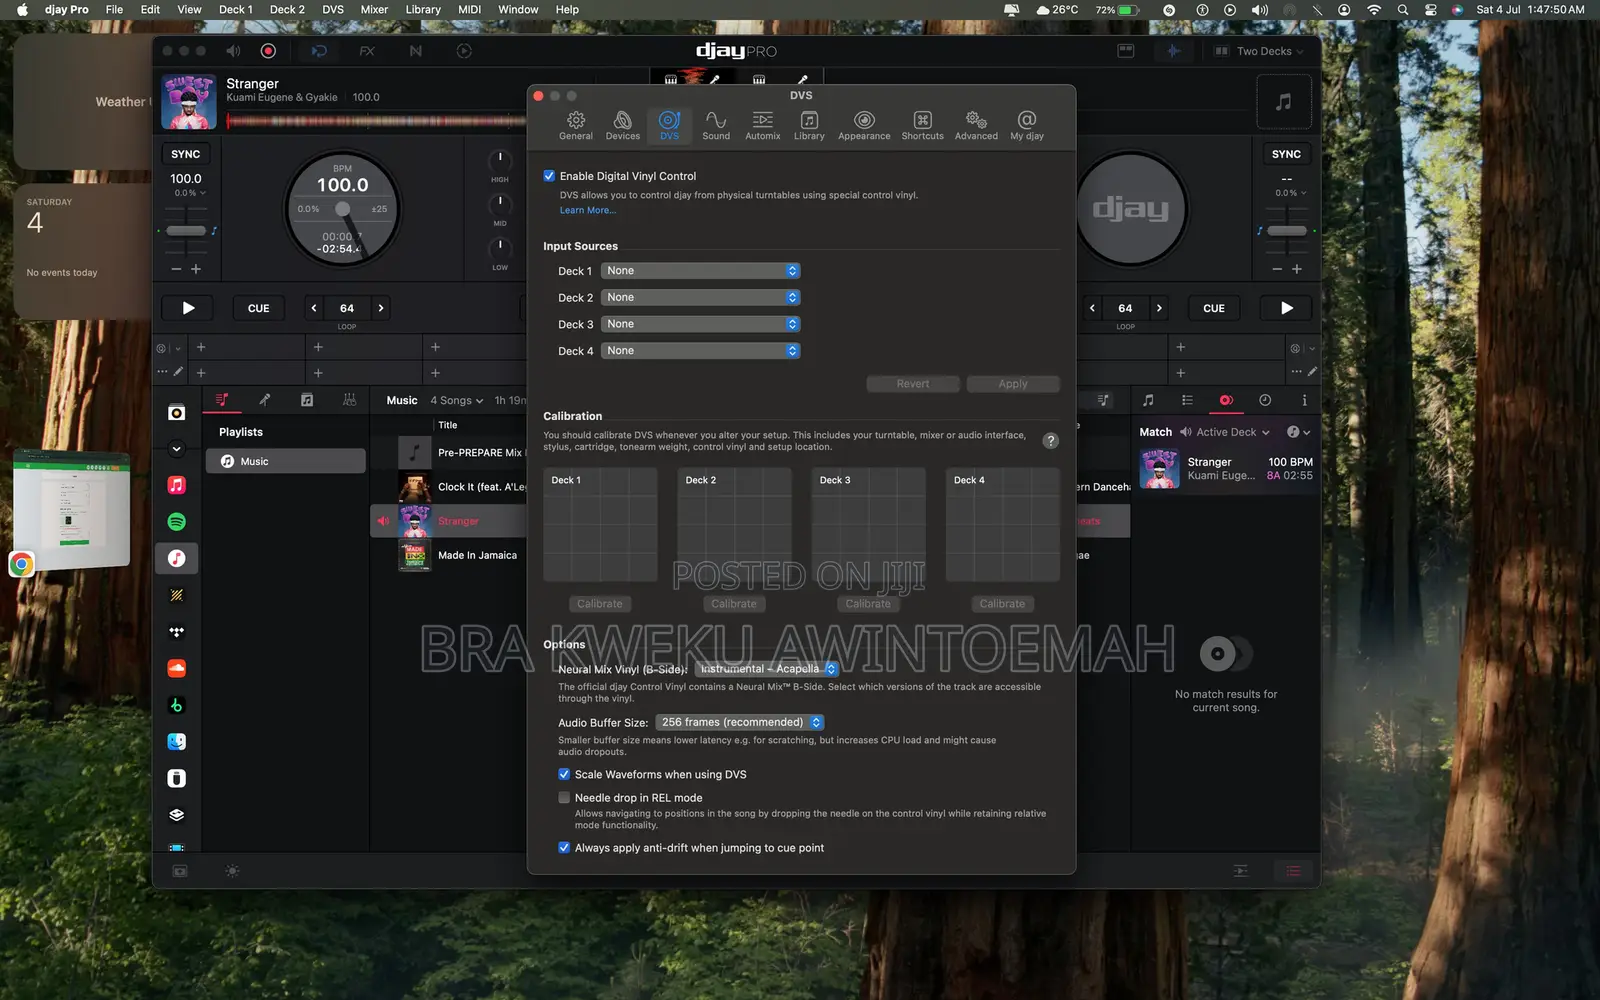The width and height of the screenshot is (1600, 1000).
Task: Open Deck 2 input source dropdown
Action: click(x=700, y=297)
